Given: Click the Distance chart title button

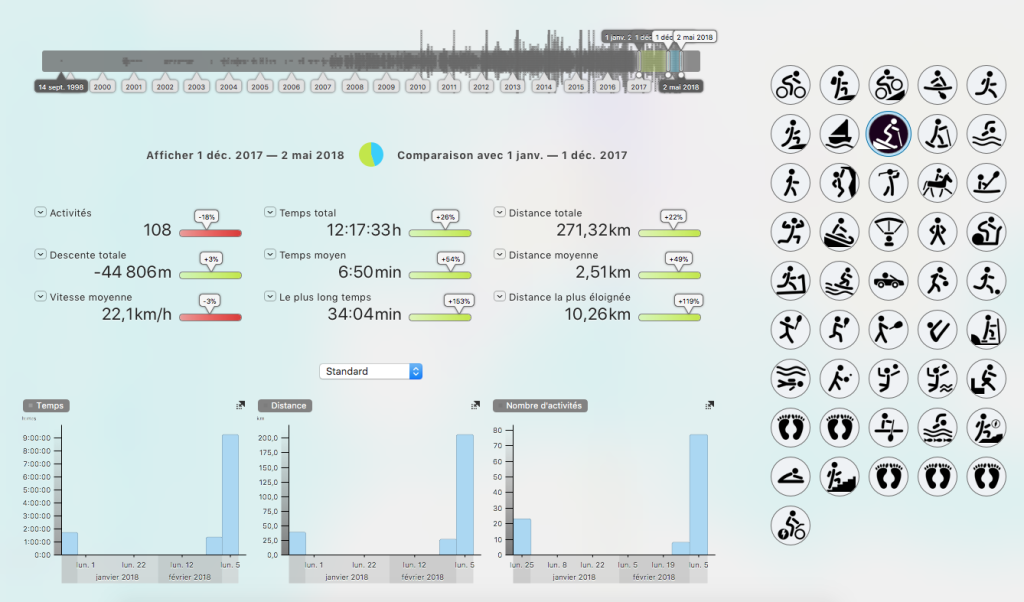Looking at the screenshot, I should pyautogui.click(x=285, y=406).
